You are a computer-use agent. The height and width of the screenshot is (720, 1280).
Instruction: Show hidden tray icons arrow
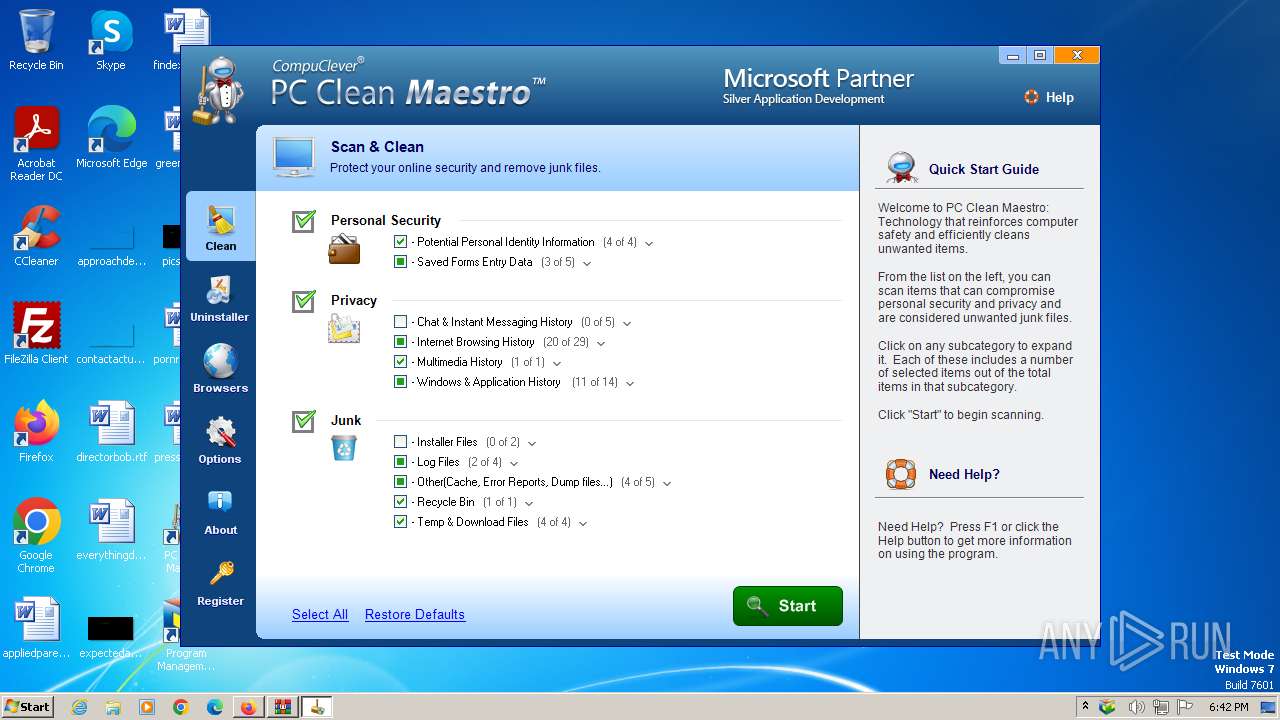click(1086, 707)
